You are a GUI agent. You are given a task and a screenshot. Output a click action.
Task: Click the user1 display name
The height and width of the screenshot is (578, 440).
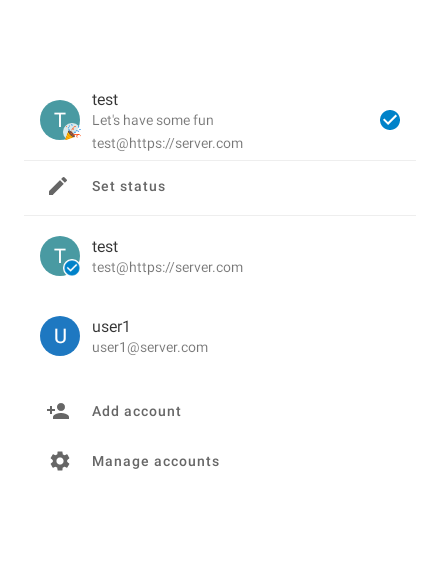tap(111, 327)
